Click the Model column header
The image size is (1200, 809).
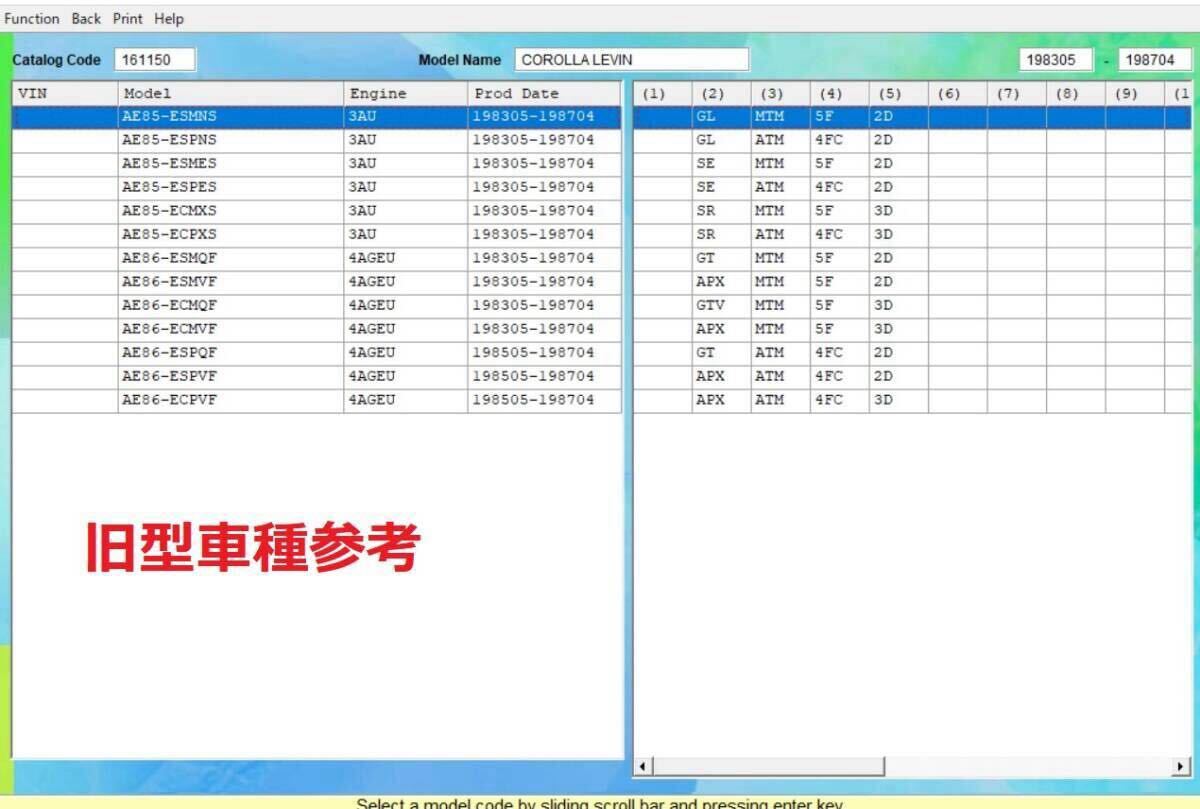pyautogui.click(x=230, y=93)
